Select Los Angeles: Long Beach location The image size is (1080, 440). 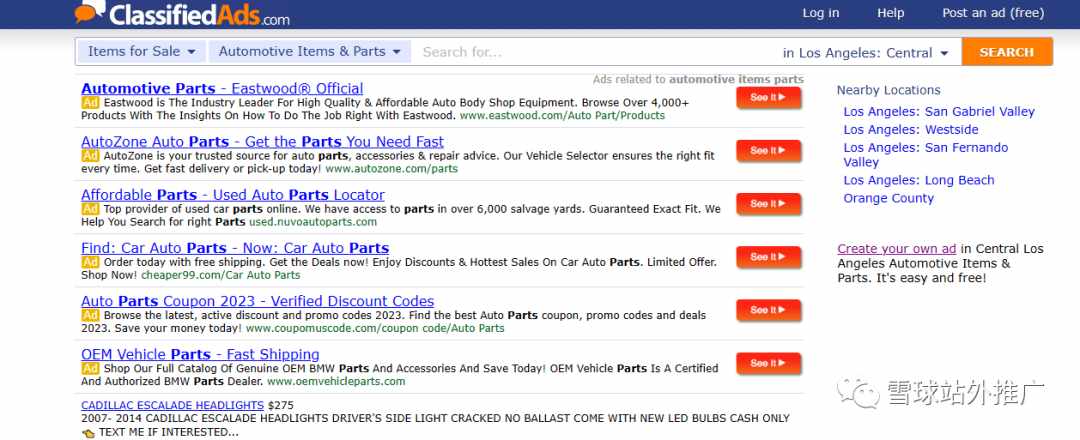919,180
